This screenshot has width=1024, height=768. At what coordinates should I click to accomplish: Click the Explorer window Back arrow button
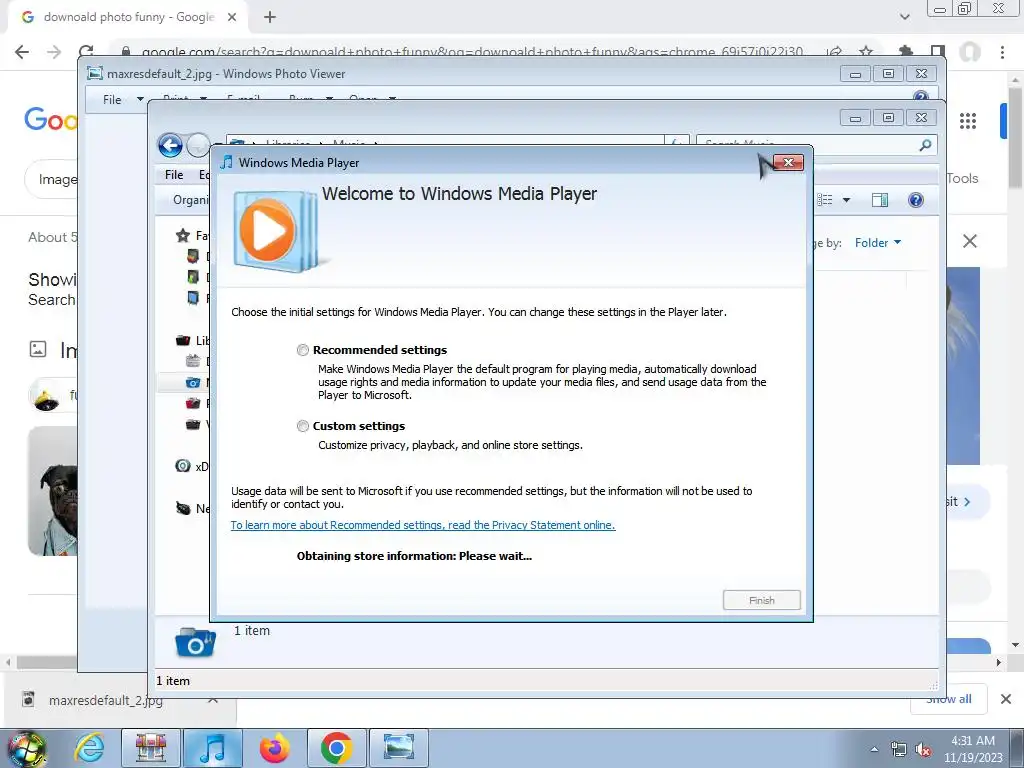tap(170, 145)
